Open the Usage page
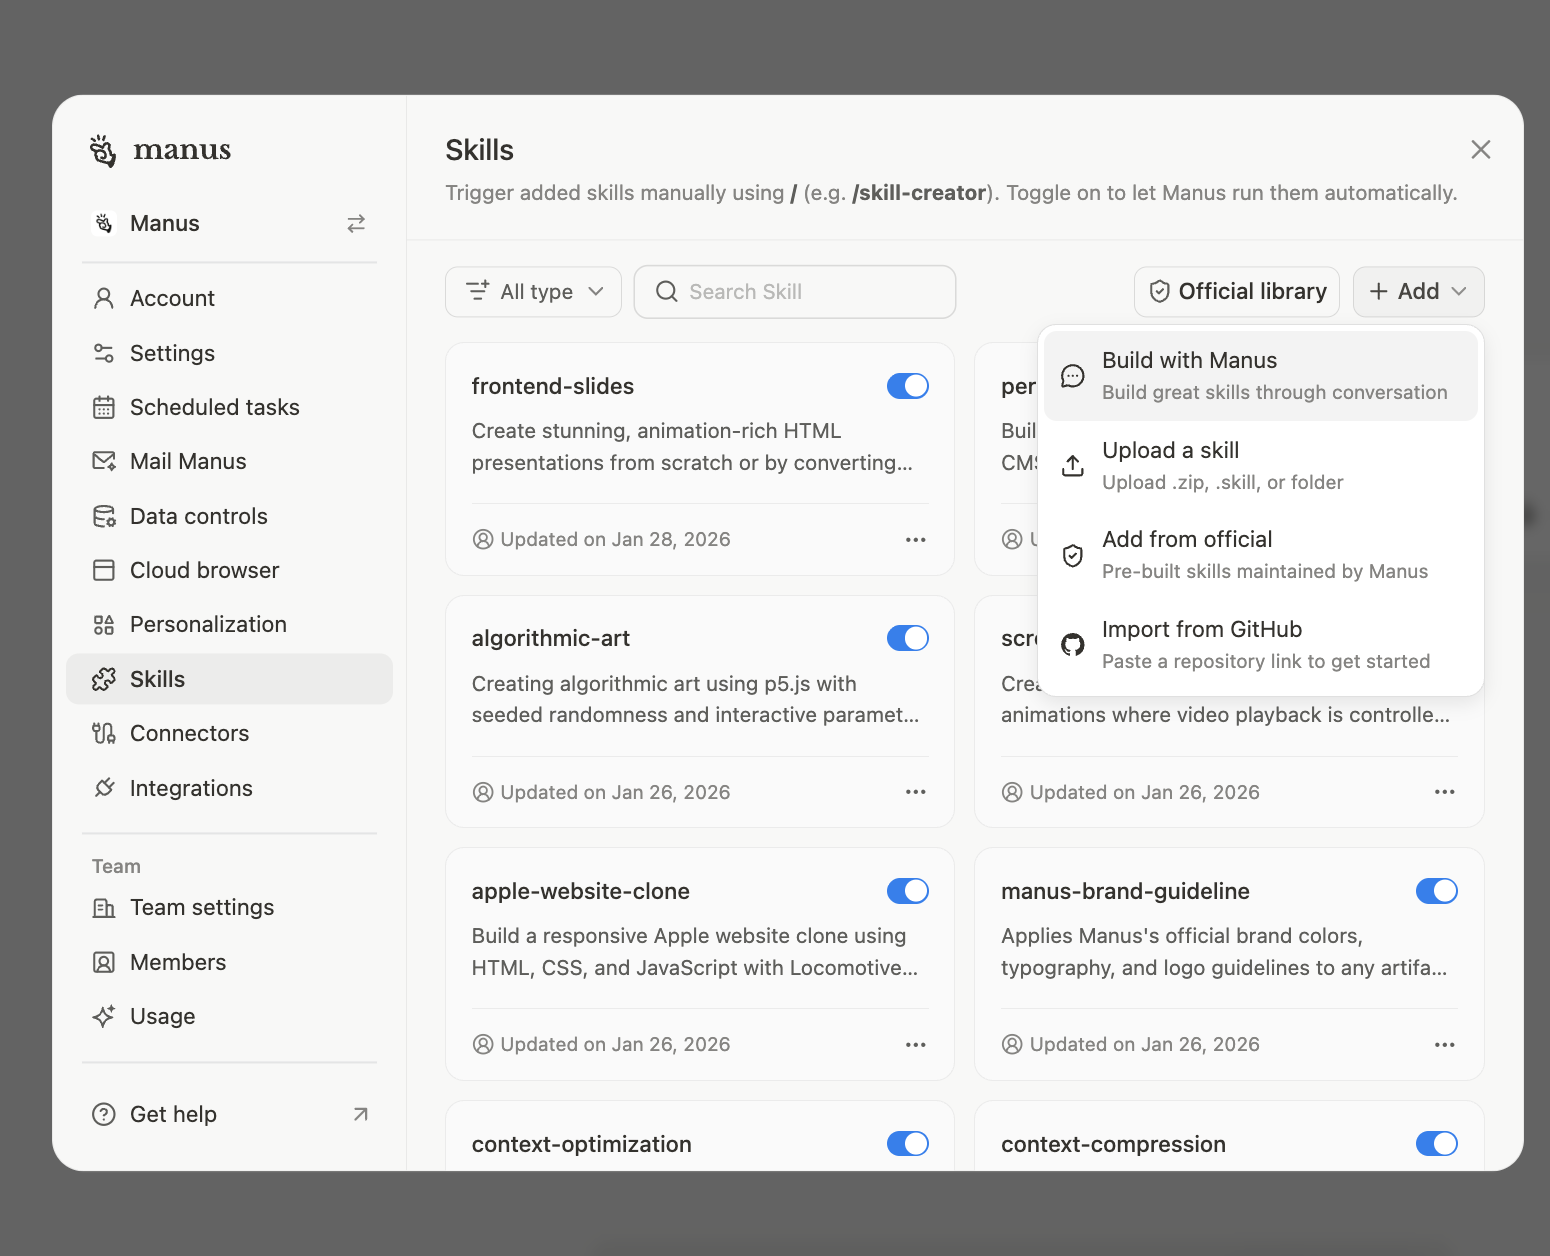The height and width of the screenshot is (1256, 1550). point(229,1016)
